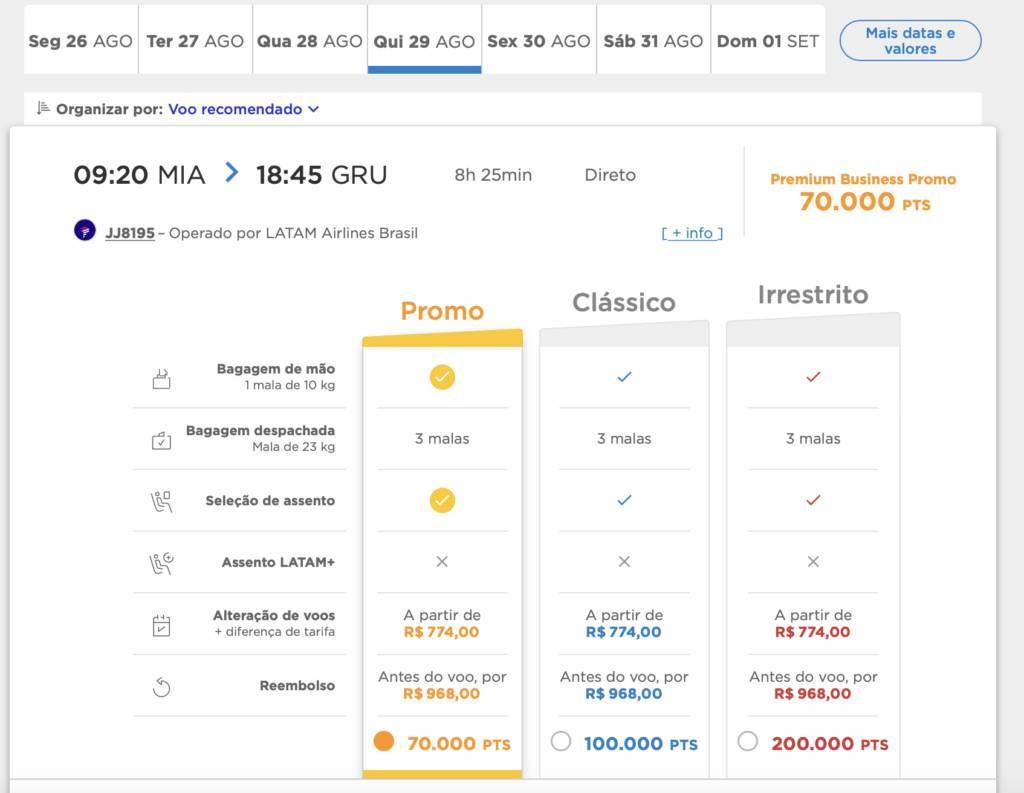The width and height of the screenshot is (1024, 793).
Task: Click the LATAM airline logo icon
Action: tap(84, 230)
